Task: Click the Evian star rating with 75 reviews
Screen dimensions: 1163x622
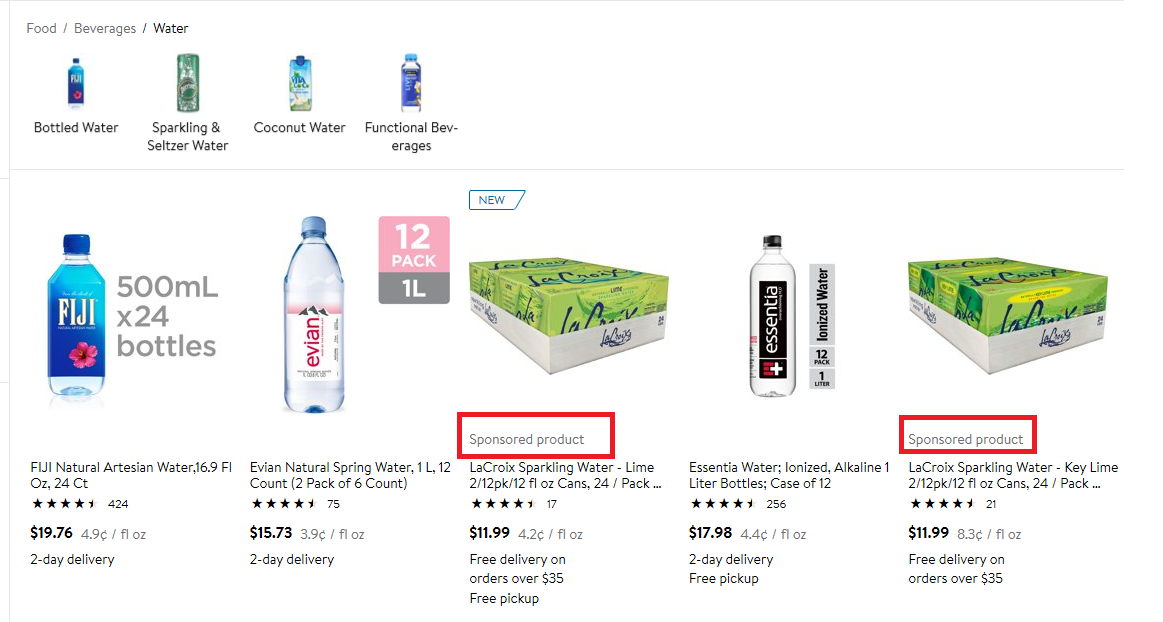Action: tap(284, 504)
